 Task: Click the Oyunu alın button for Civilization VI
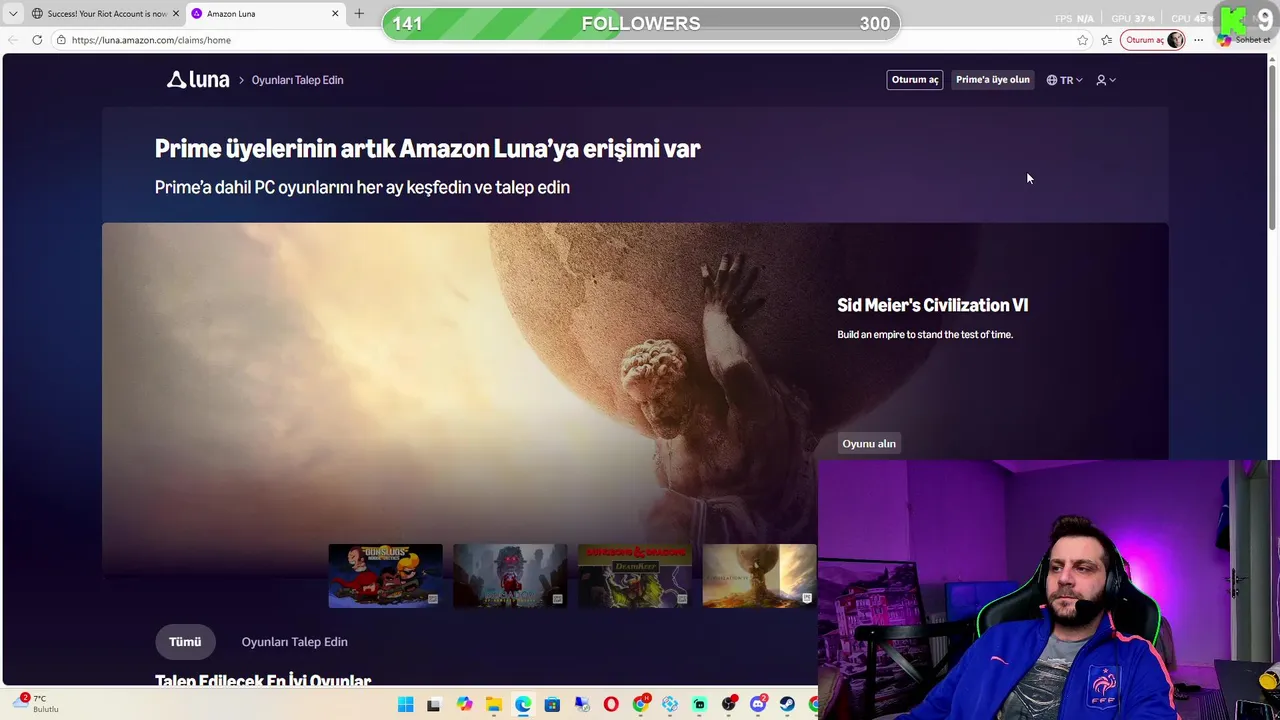click(869, 444)
